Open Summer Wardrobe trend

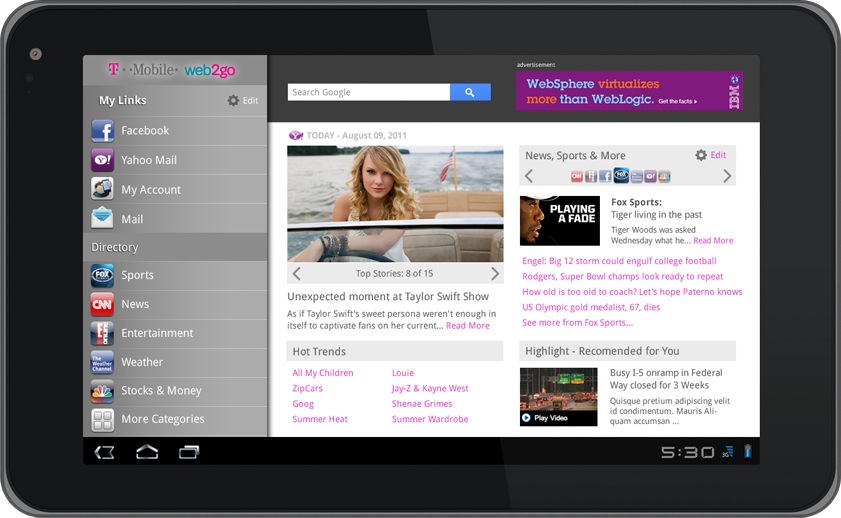[430, 419]
